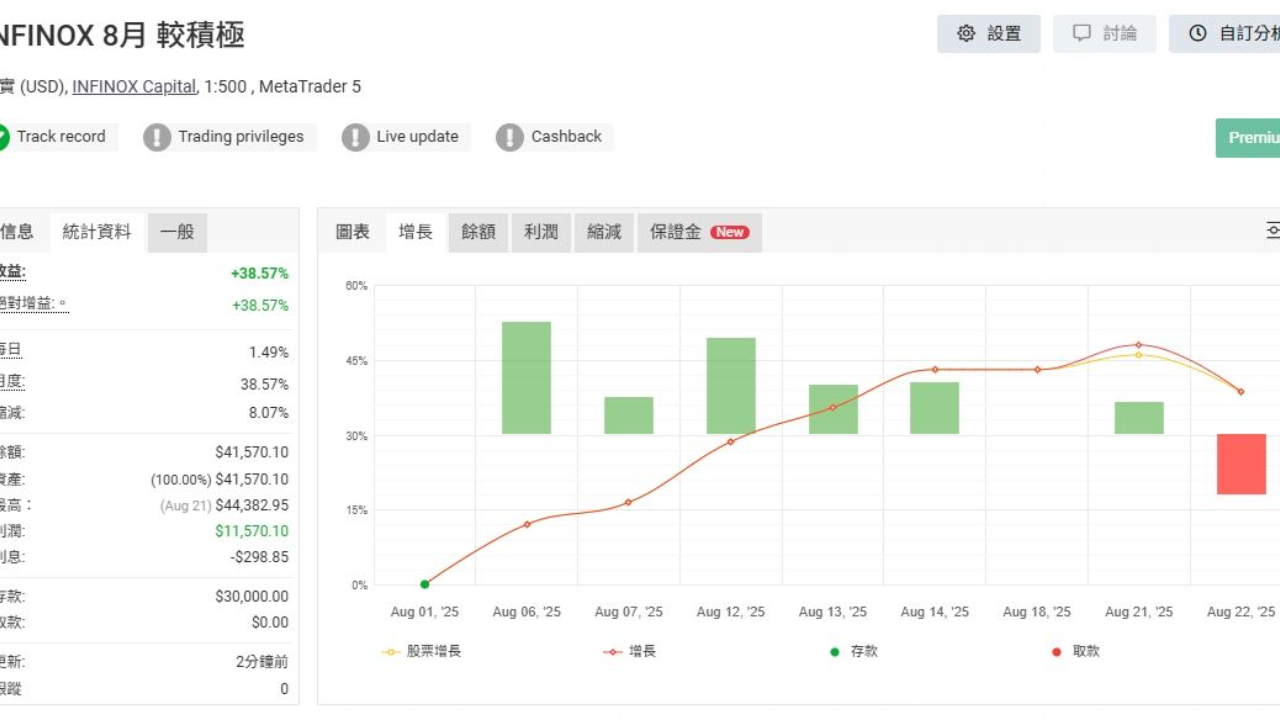Click the green profit value $11,570.10
The image size is (1280, 720).
pyautogui.click(x=252, y=531)
